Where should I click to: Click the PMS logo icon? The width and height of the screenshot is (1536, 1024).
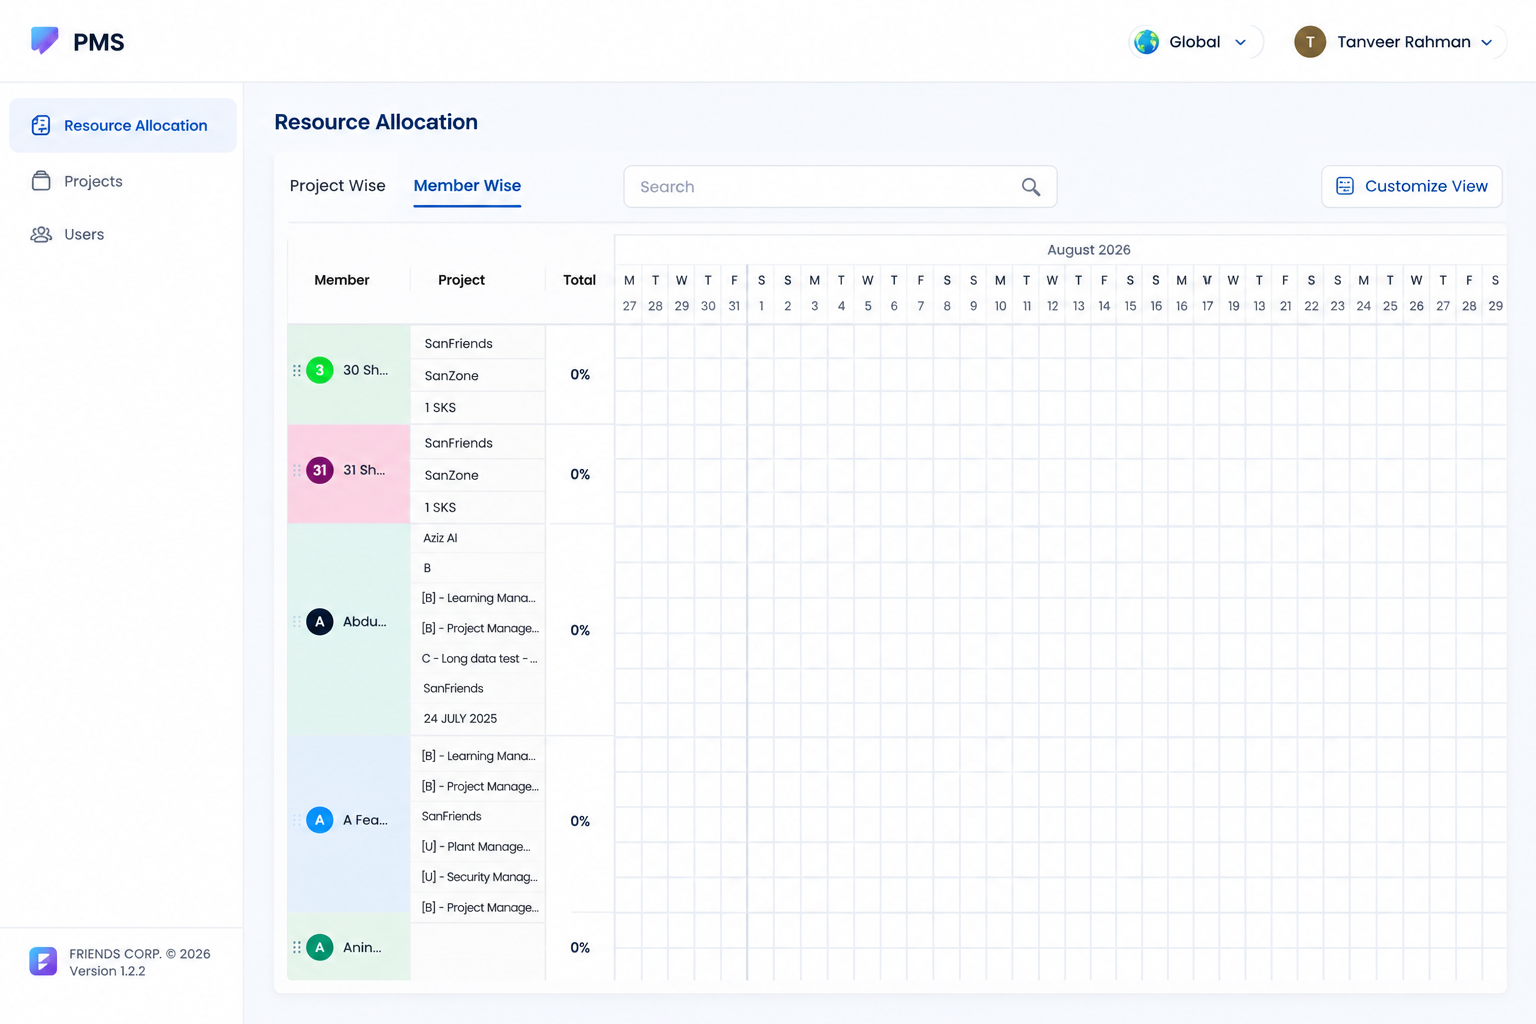coord(44,40)
